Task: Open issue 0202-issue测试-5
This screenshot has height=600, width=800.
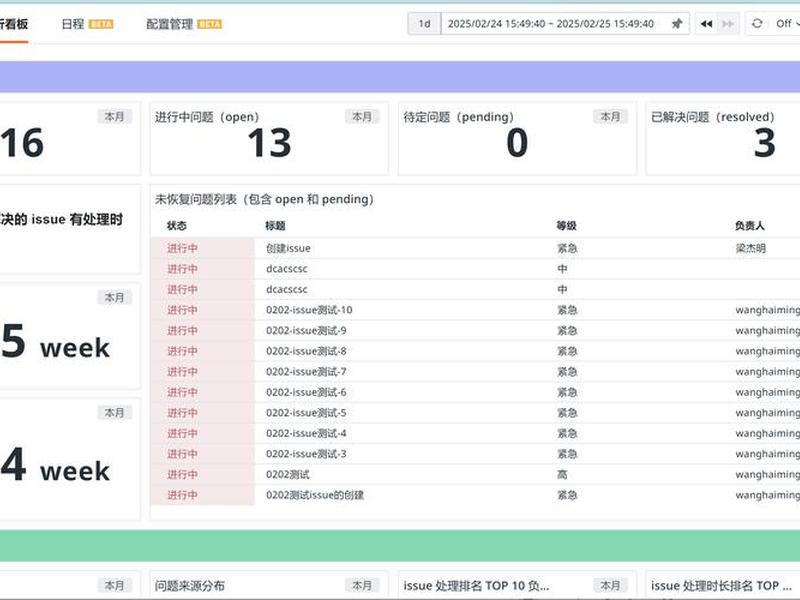Action: click(x=306, y=413)
